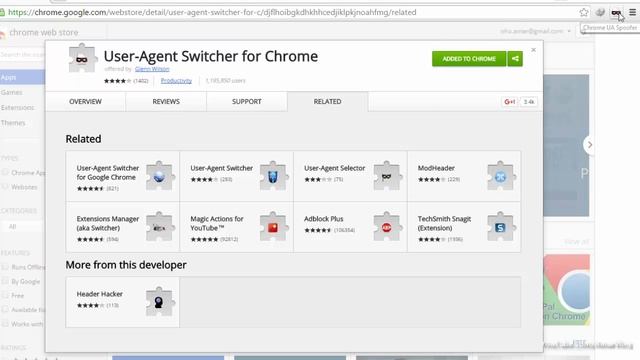Click the ModHeader extension icon

[x=501, y=176]
